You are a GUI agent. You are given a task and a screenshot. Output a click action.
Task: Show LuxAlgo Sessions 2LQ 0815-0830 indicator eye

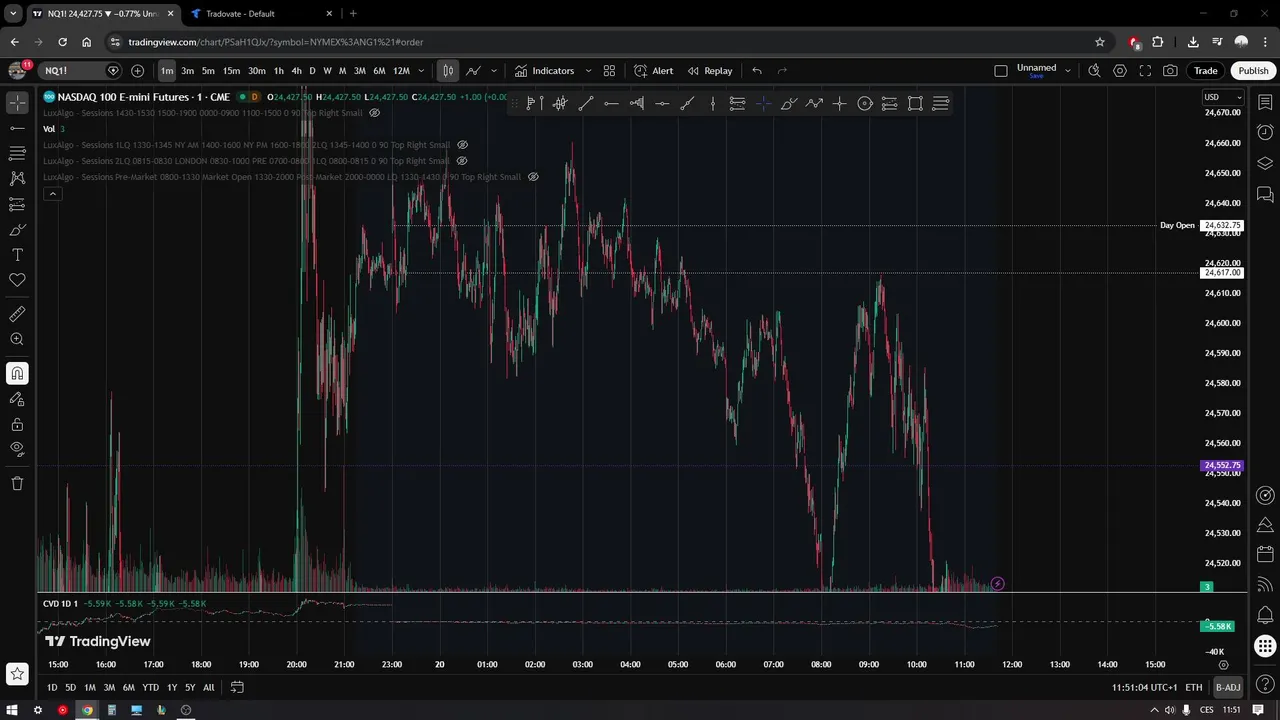pyautogui.click(x=462, y=161)
